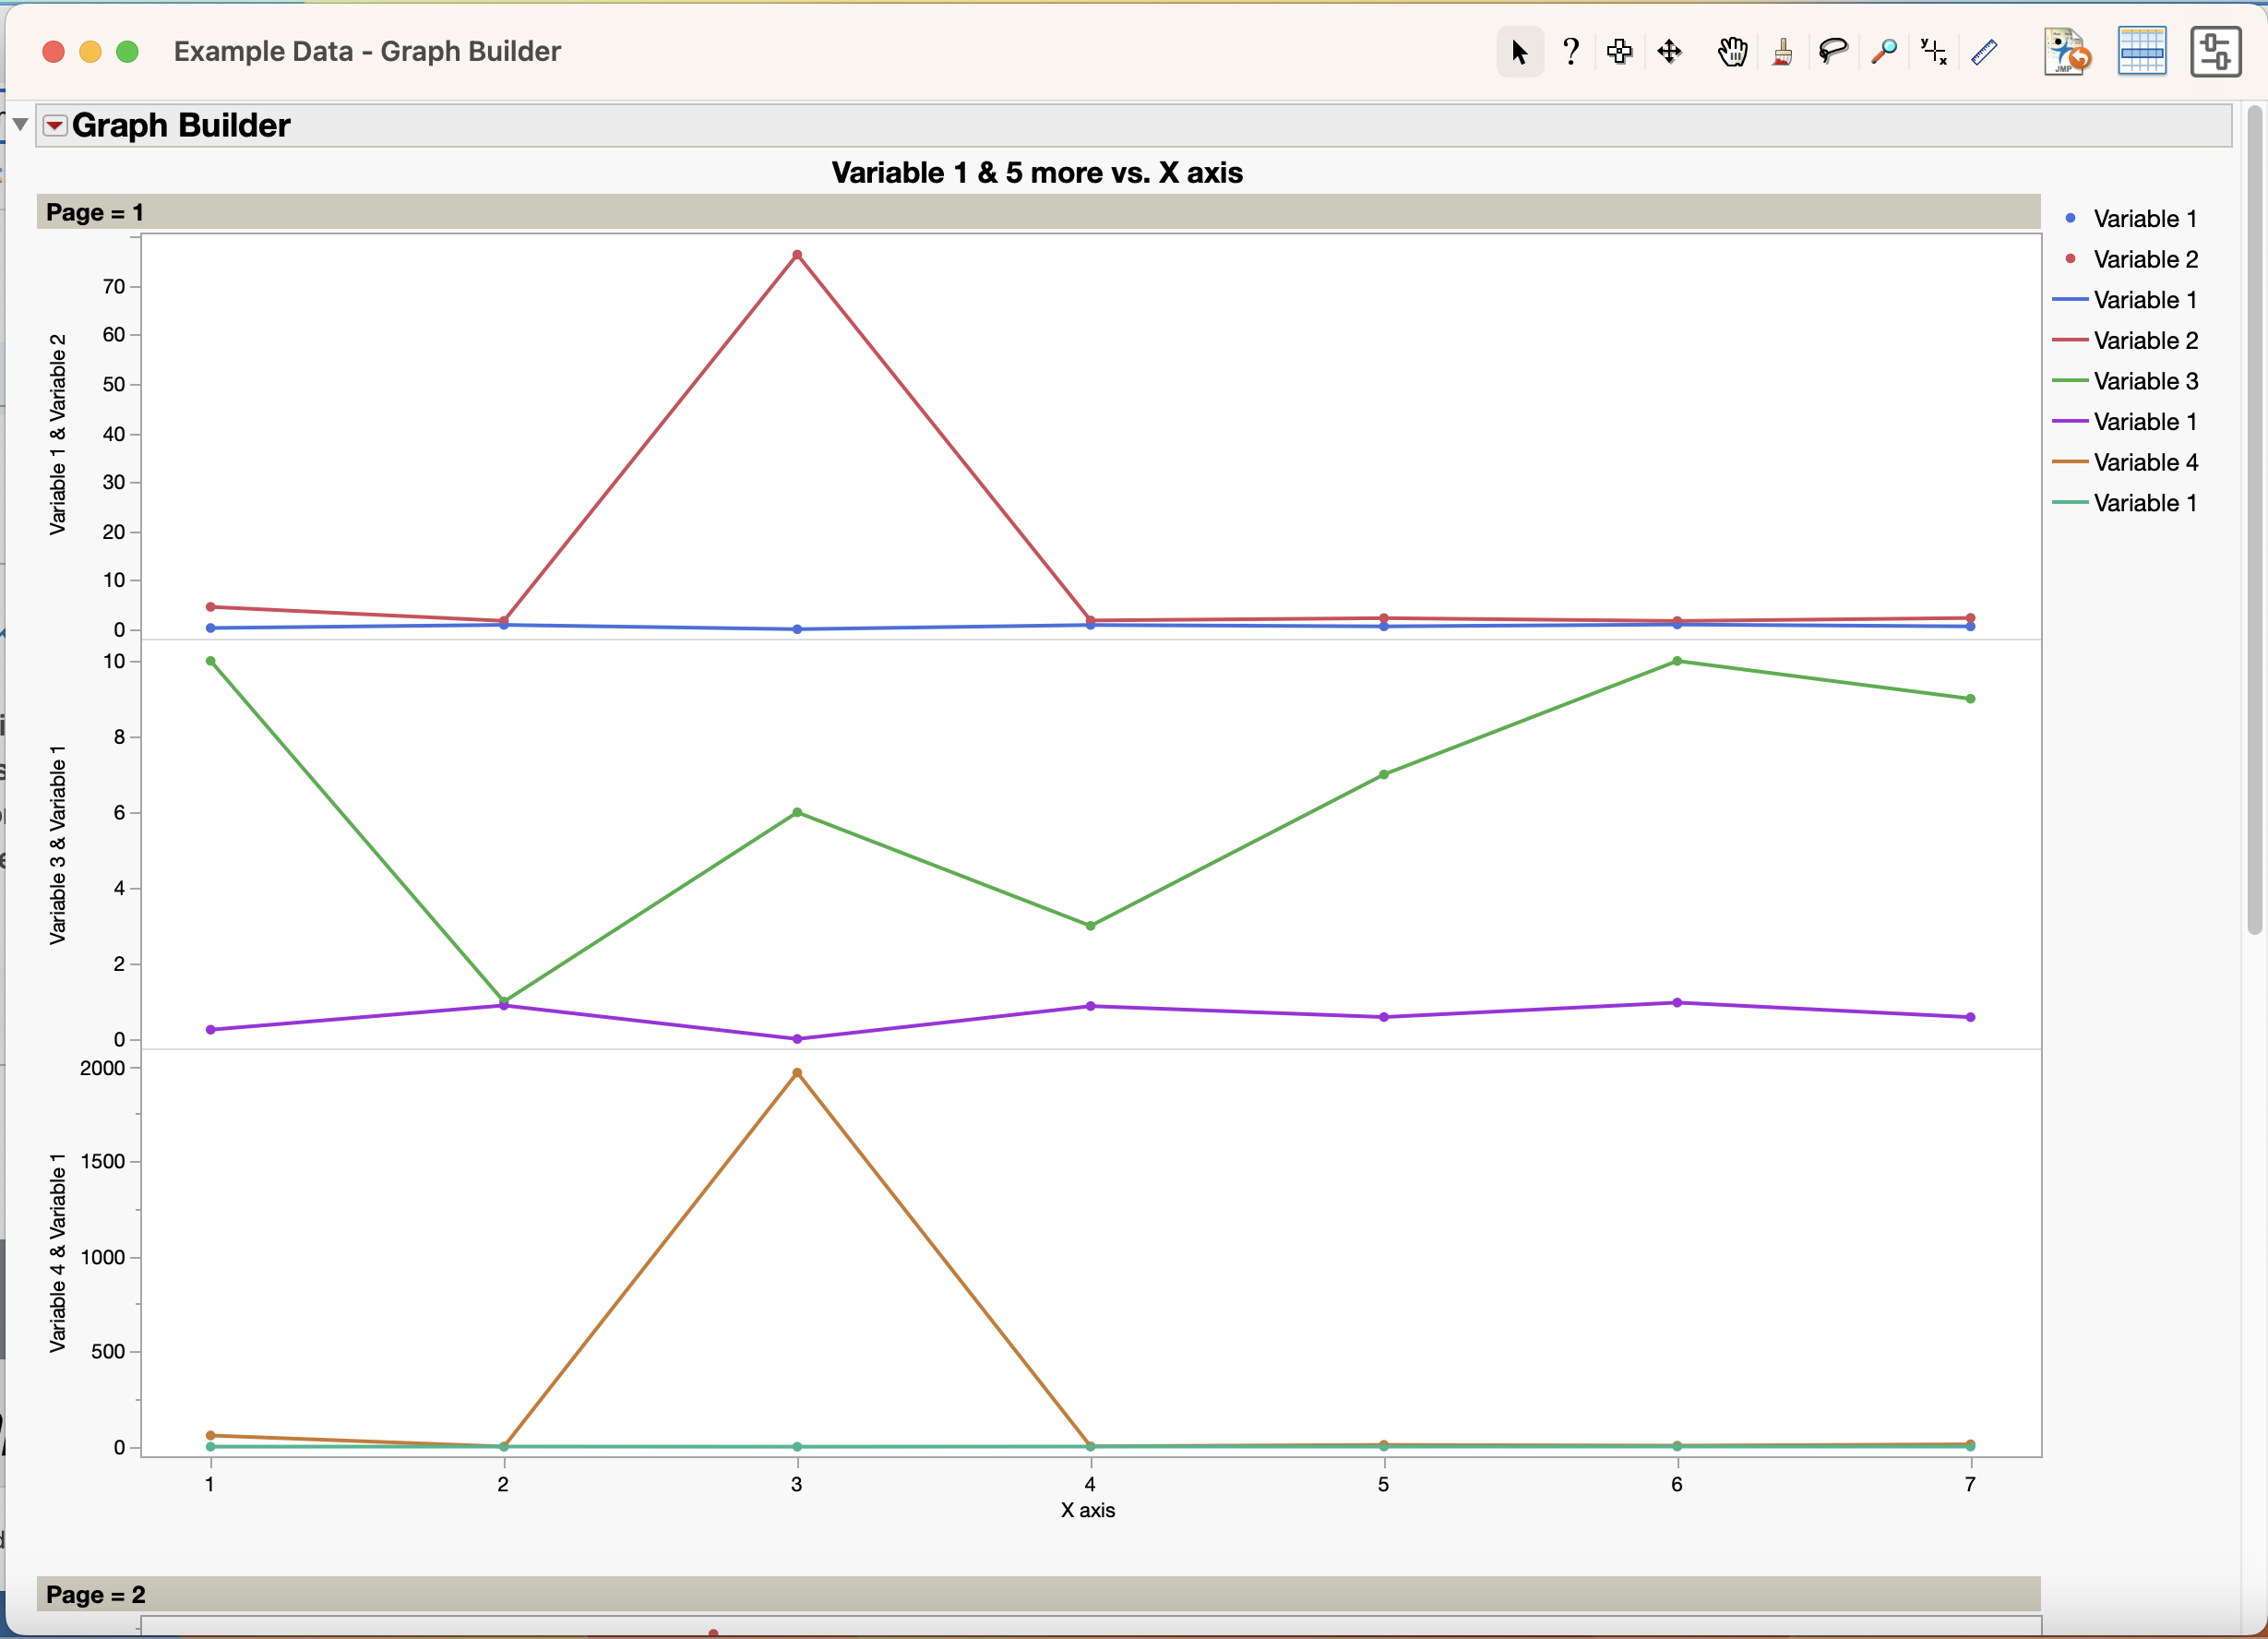Image resolution: width=2268 pixels, height=1639 pixels.
Task: Pick the Line ruler tool
Action: click(x=1984, y=51)
